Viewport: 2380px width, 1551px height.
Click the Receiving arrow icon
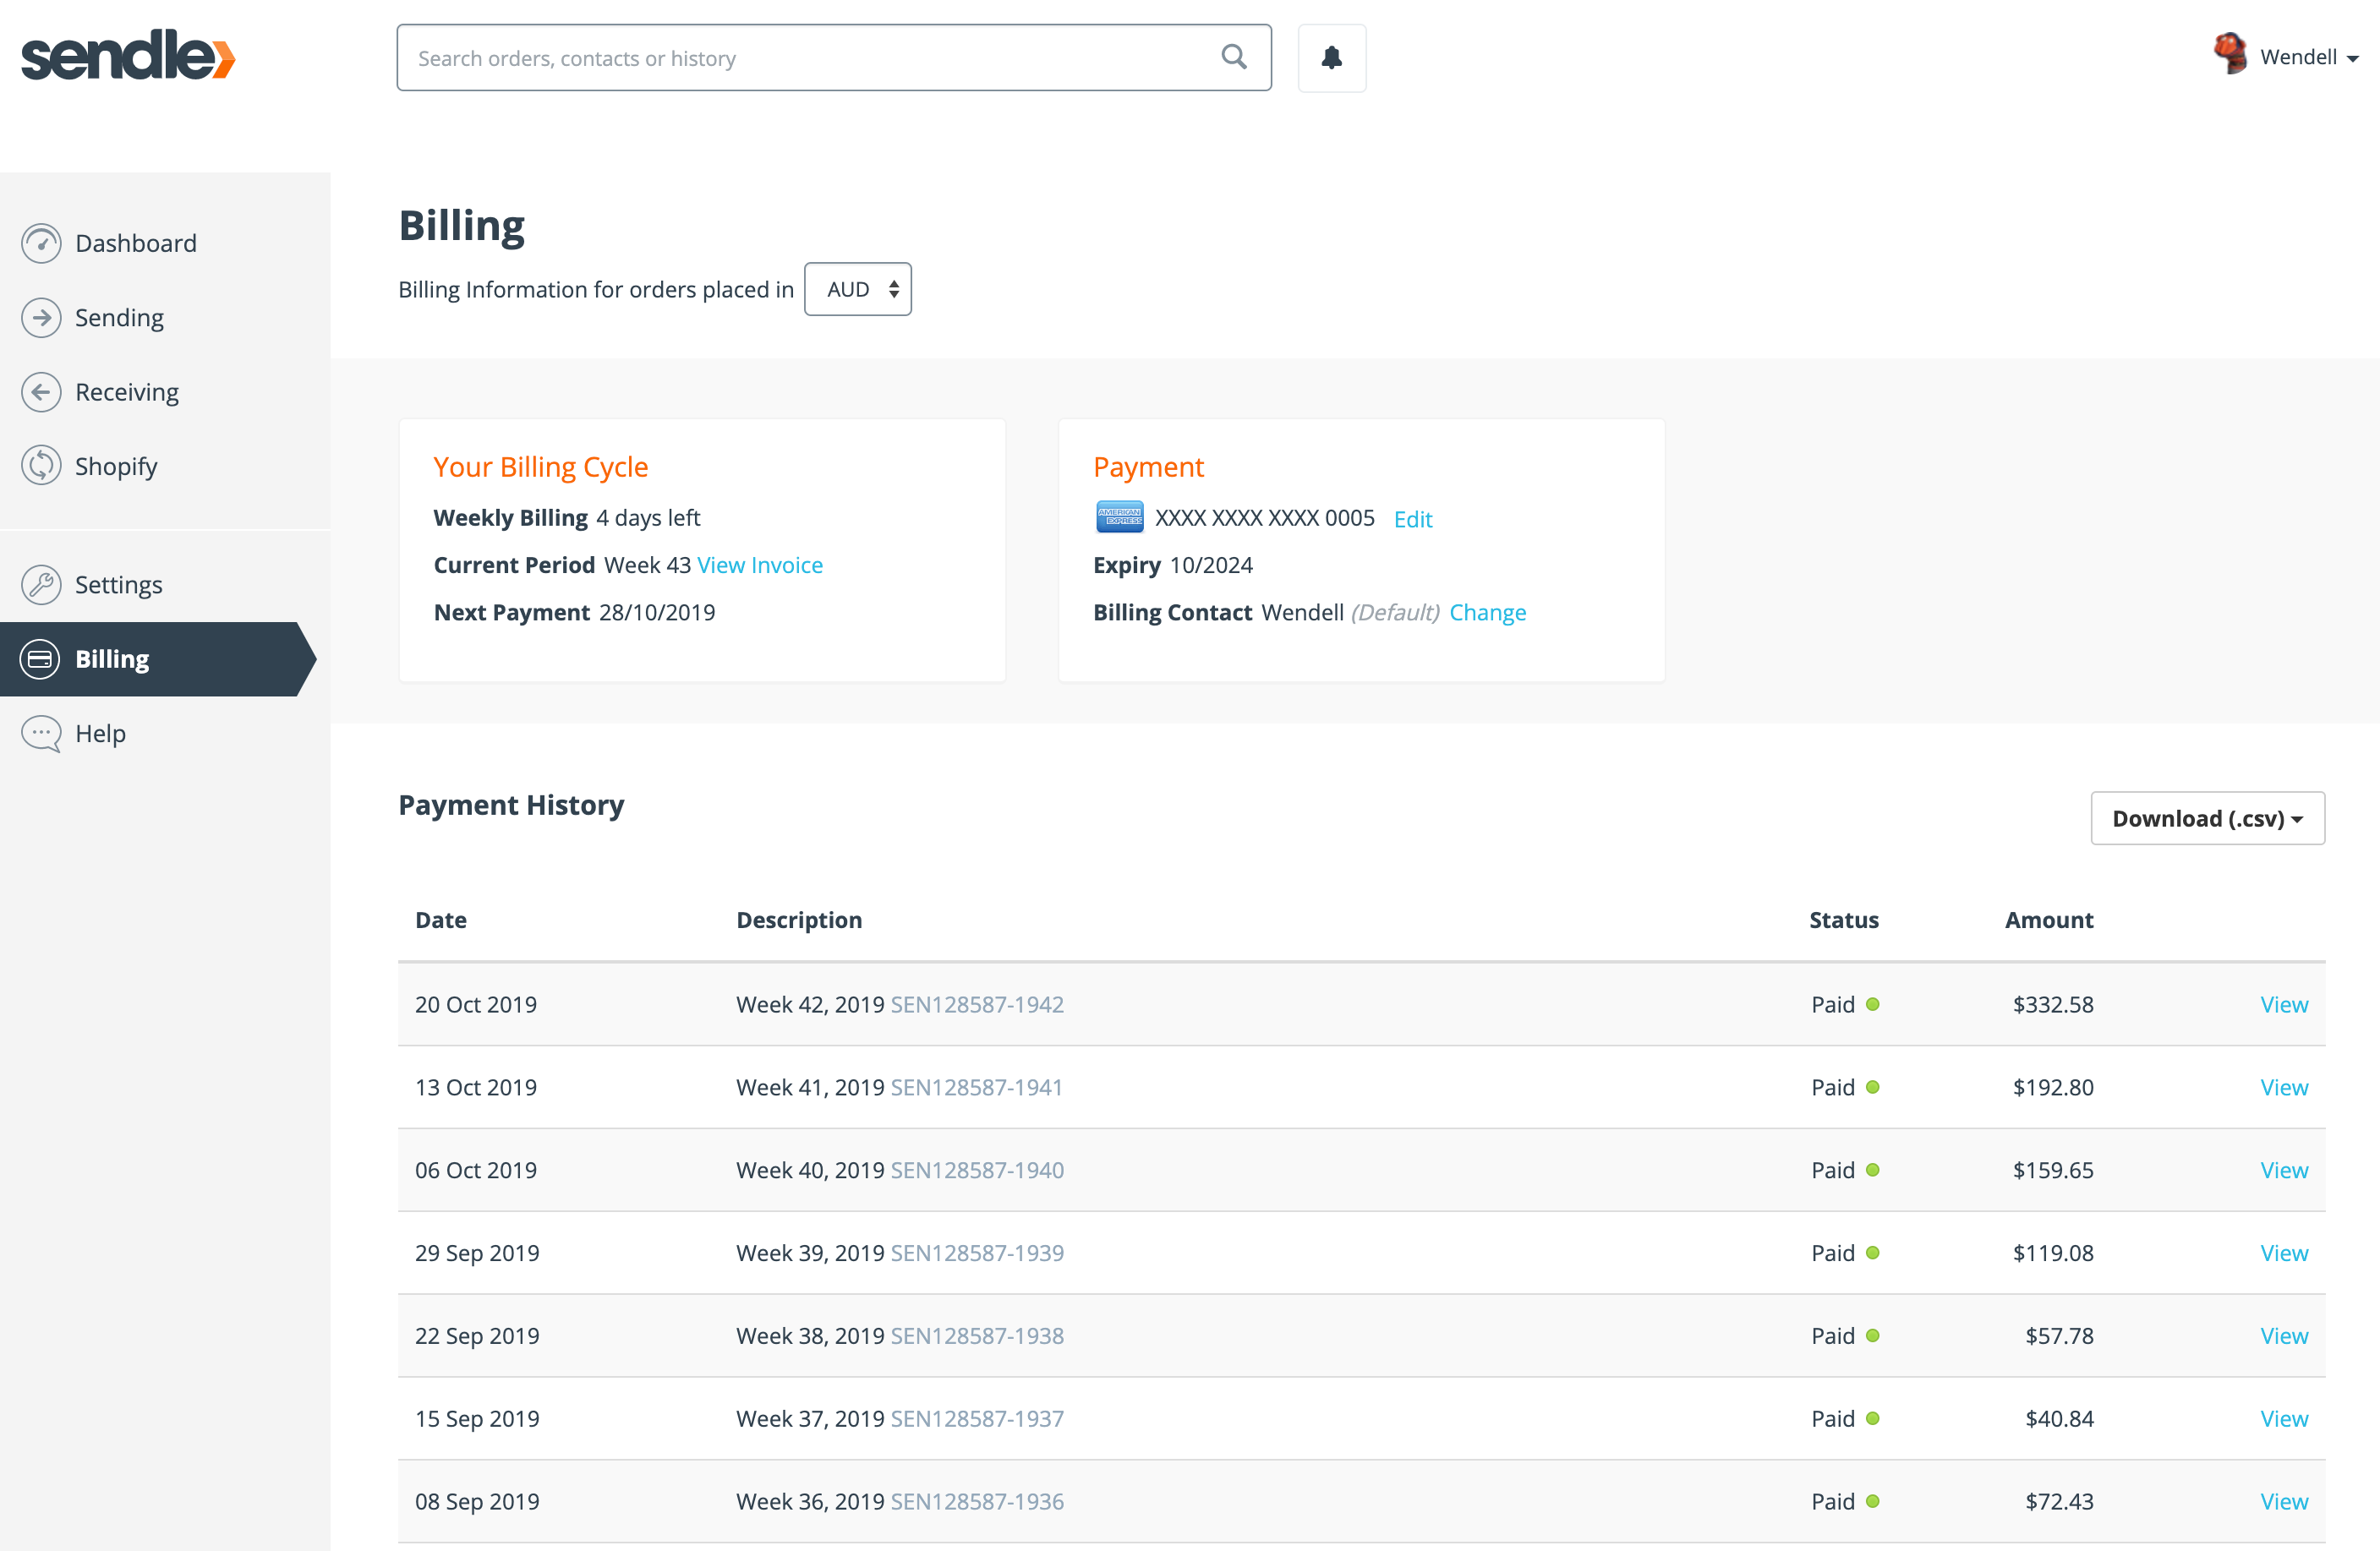41,392
